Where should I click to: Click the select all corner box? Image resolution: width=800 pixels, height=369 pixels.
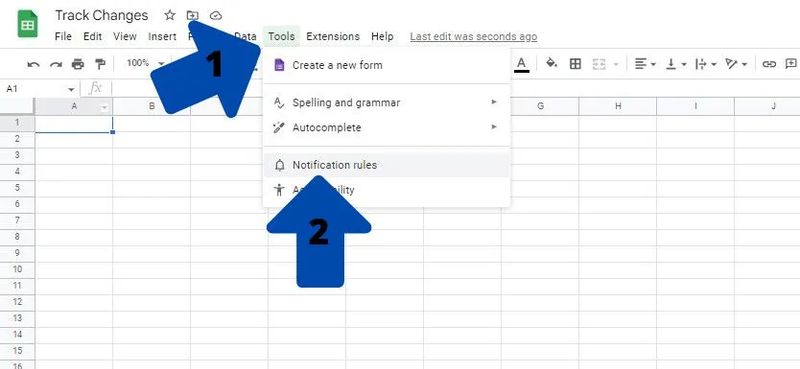tap(17, 106)
